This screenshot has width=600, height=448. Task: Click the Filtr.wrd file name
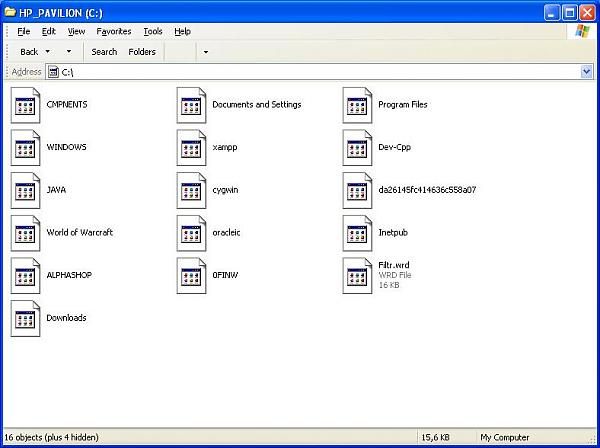[394, 265]
